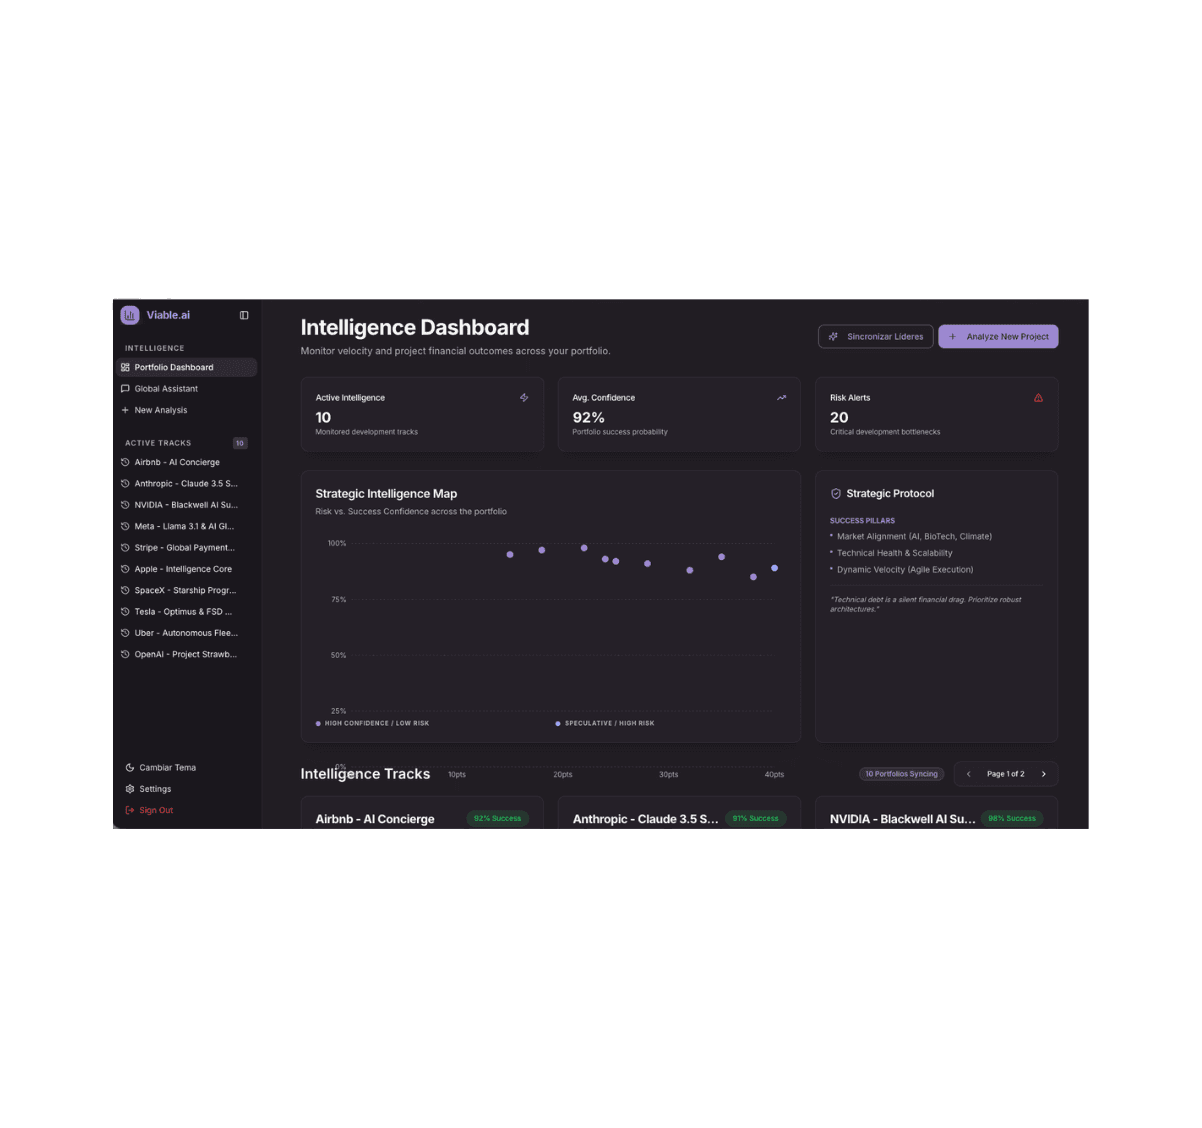Open Global Assistant in the sidebar
The width and height of the screenshot is (1202, 1128).
click(x=186, y=389)
